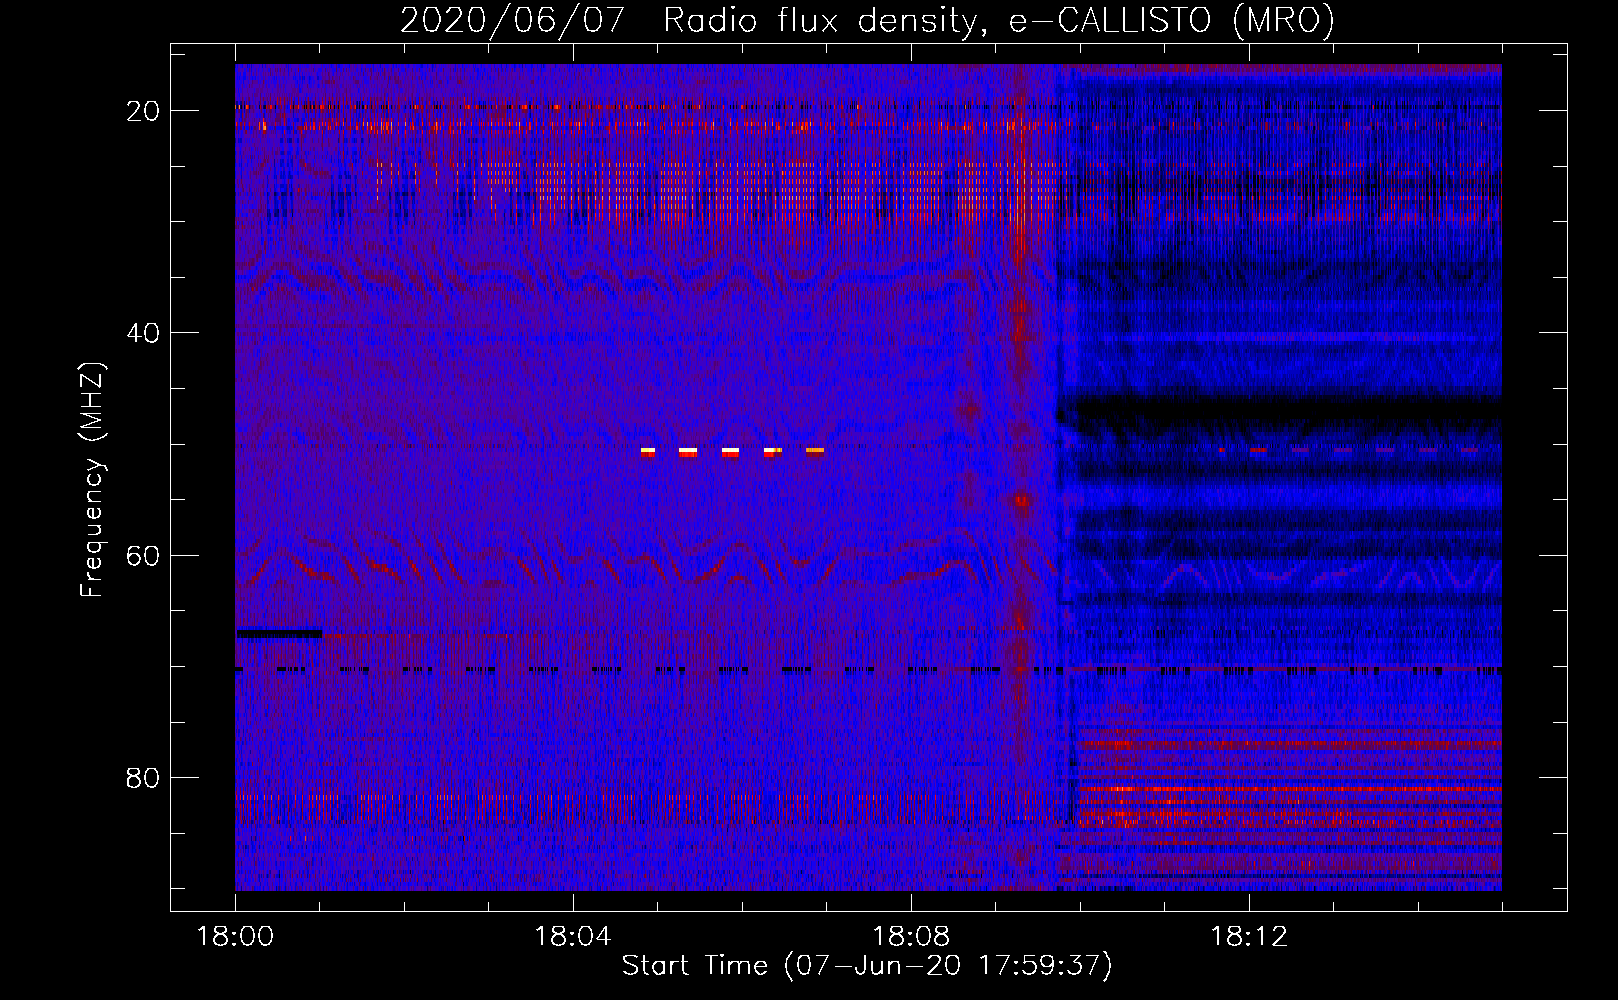Click the '18:04' time tick label
This screenshot has width=1618, height=1000.
(x=573, y=937)
